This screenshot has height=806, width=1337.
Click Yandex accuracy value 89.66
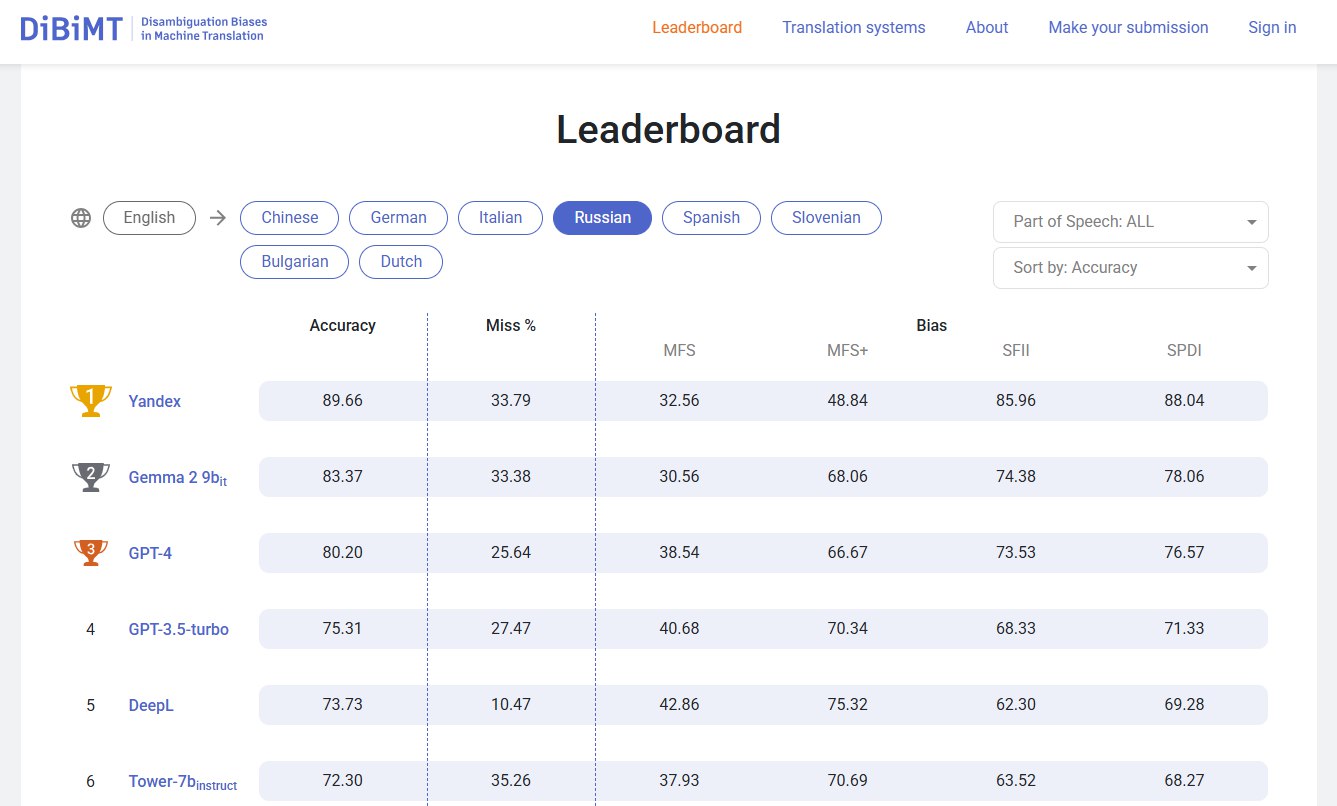(343, 401)
